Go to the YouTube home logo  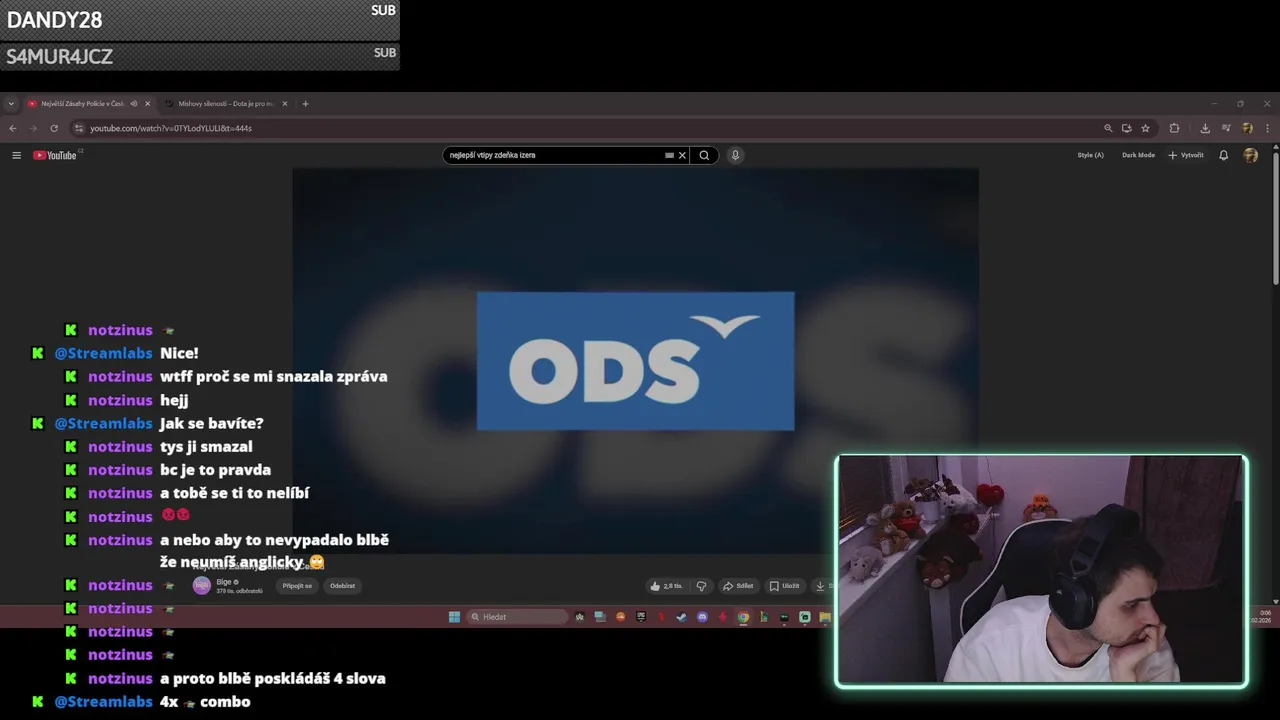(x=55, y=155)
